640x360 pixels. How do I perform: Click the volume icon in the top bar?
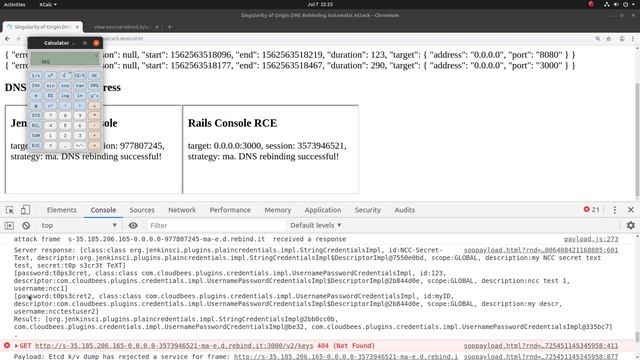point(616,4)
